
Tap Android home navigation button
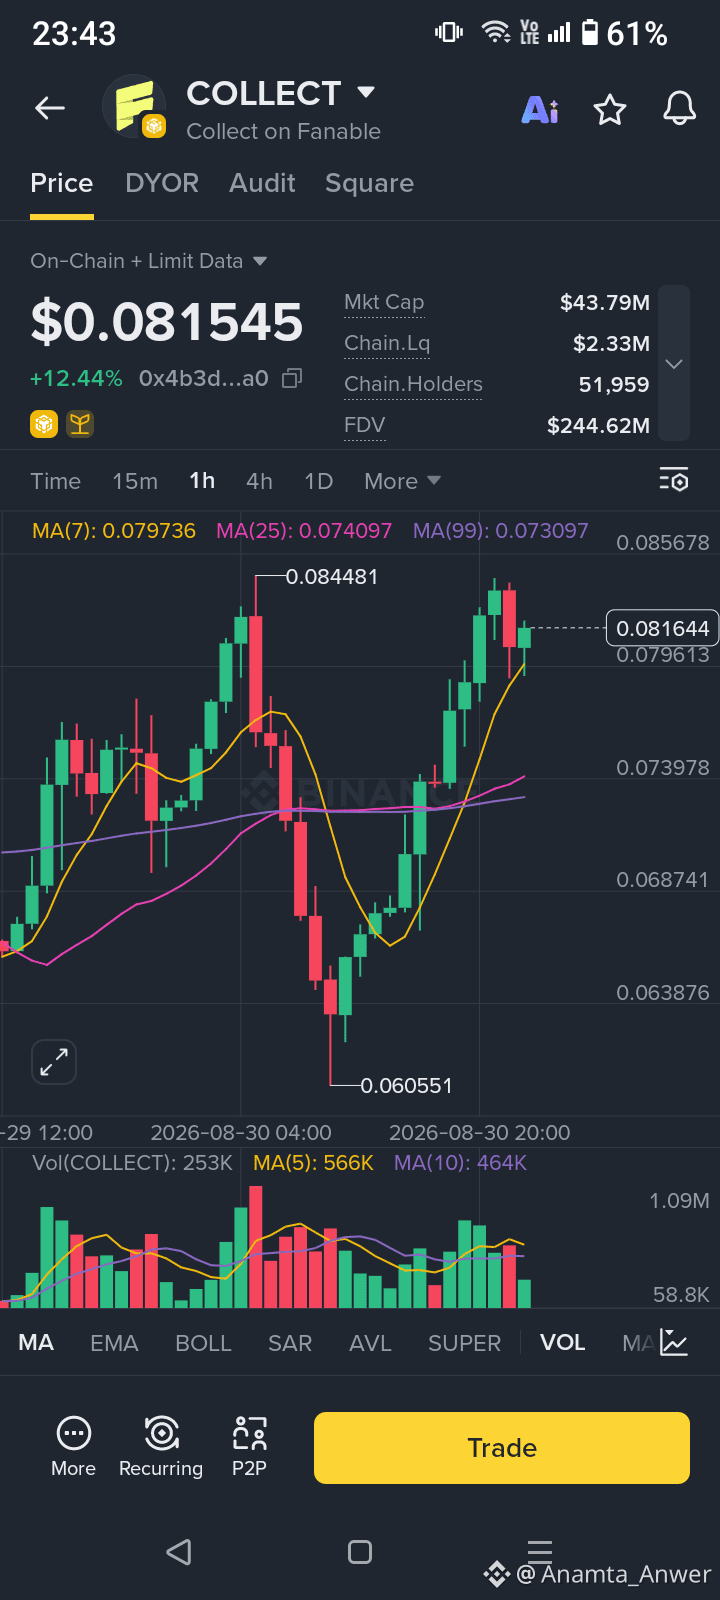(360, 1552)
